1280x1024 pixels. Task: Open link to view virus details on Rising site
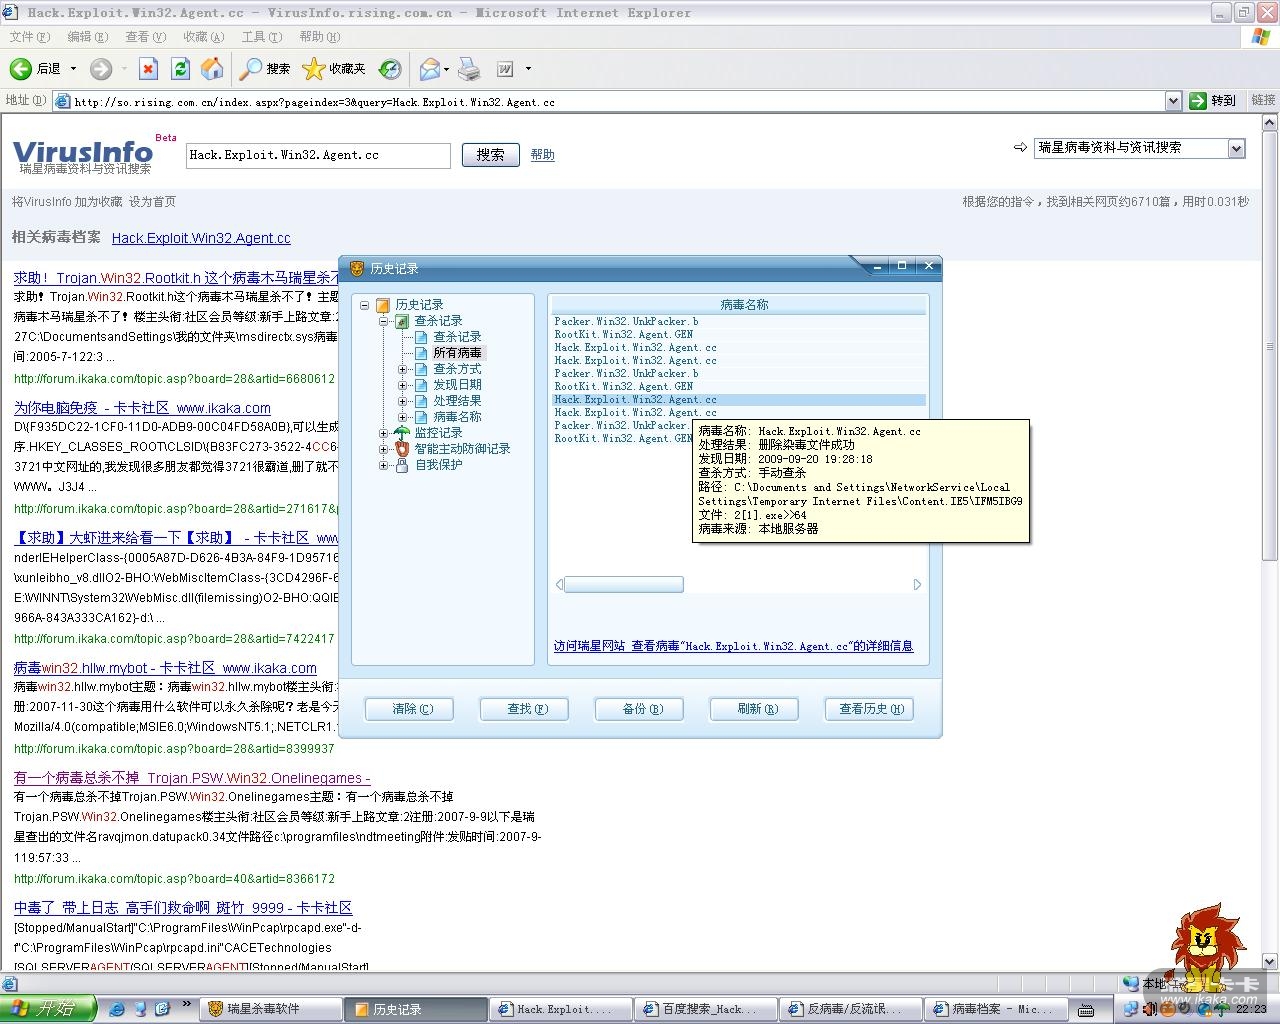733,646
